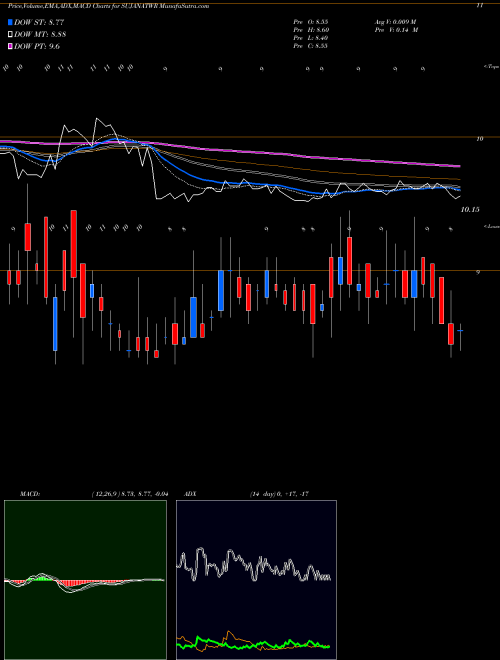This screenshot has width=500, height=660.
Task: Click the y-axis label 9 on the lower line
Action: pyautogui.click(x=478, y=272)
